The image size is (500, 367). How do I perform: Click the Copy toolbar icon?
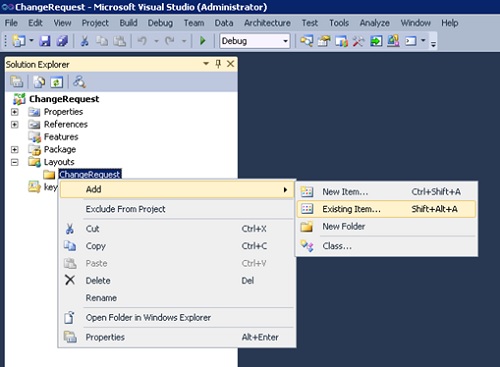(102, 41)
